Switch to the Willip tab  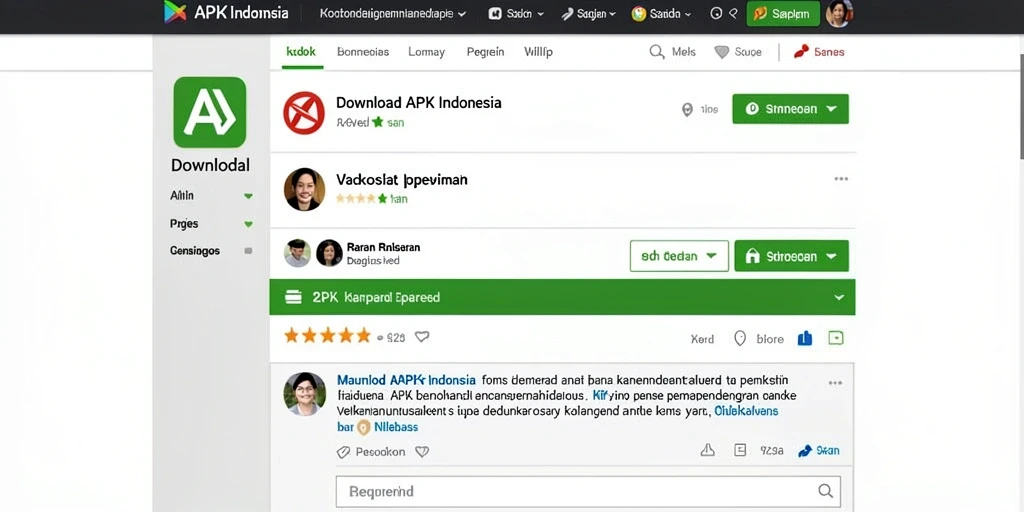click(x=538, y=52)
